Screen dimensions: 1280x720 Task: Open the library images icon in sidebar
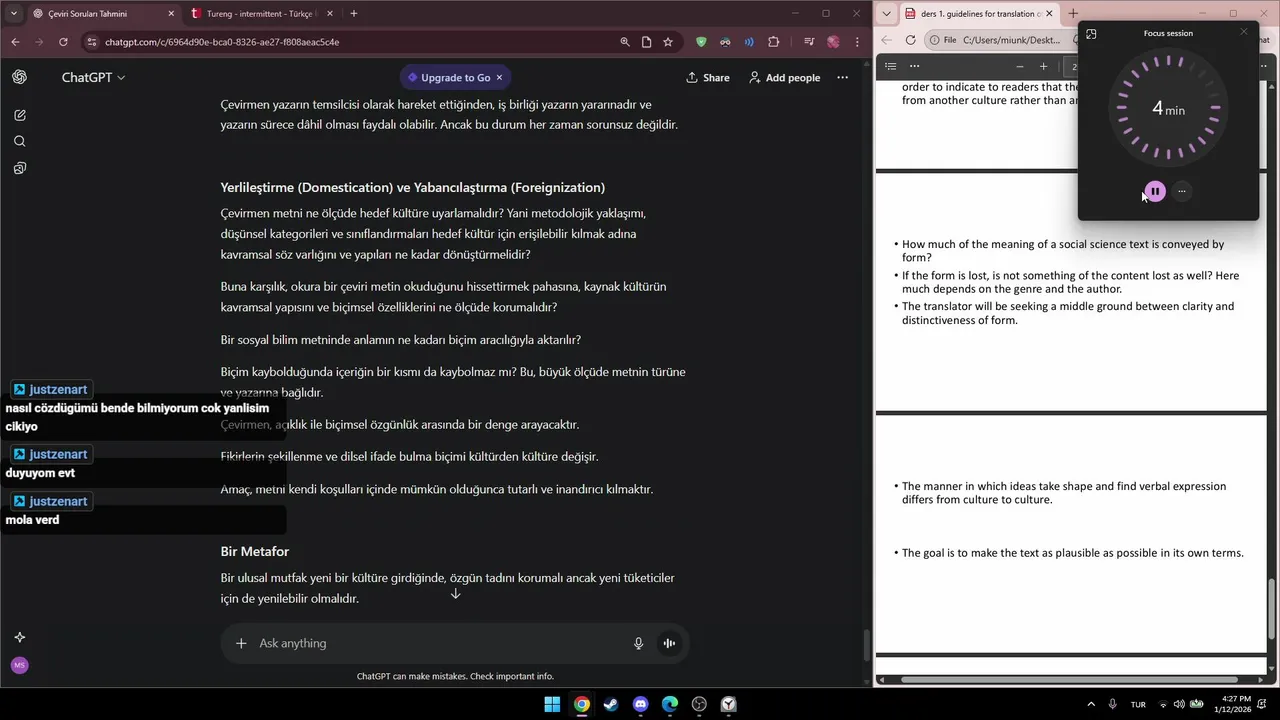pos(20,168)
